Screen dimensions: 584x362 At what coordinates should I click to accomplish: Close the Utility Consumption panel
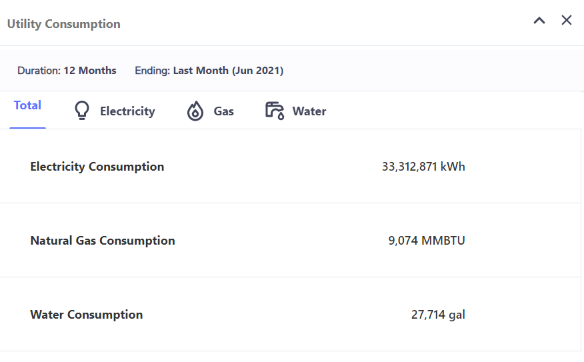(566, 20)
